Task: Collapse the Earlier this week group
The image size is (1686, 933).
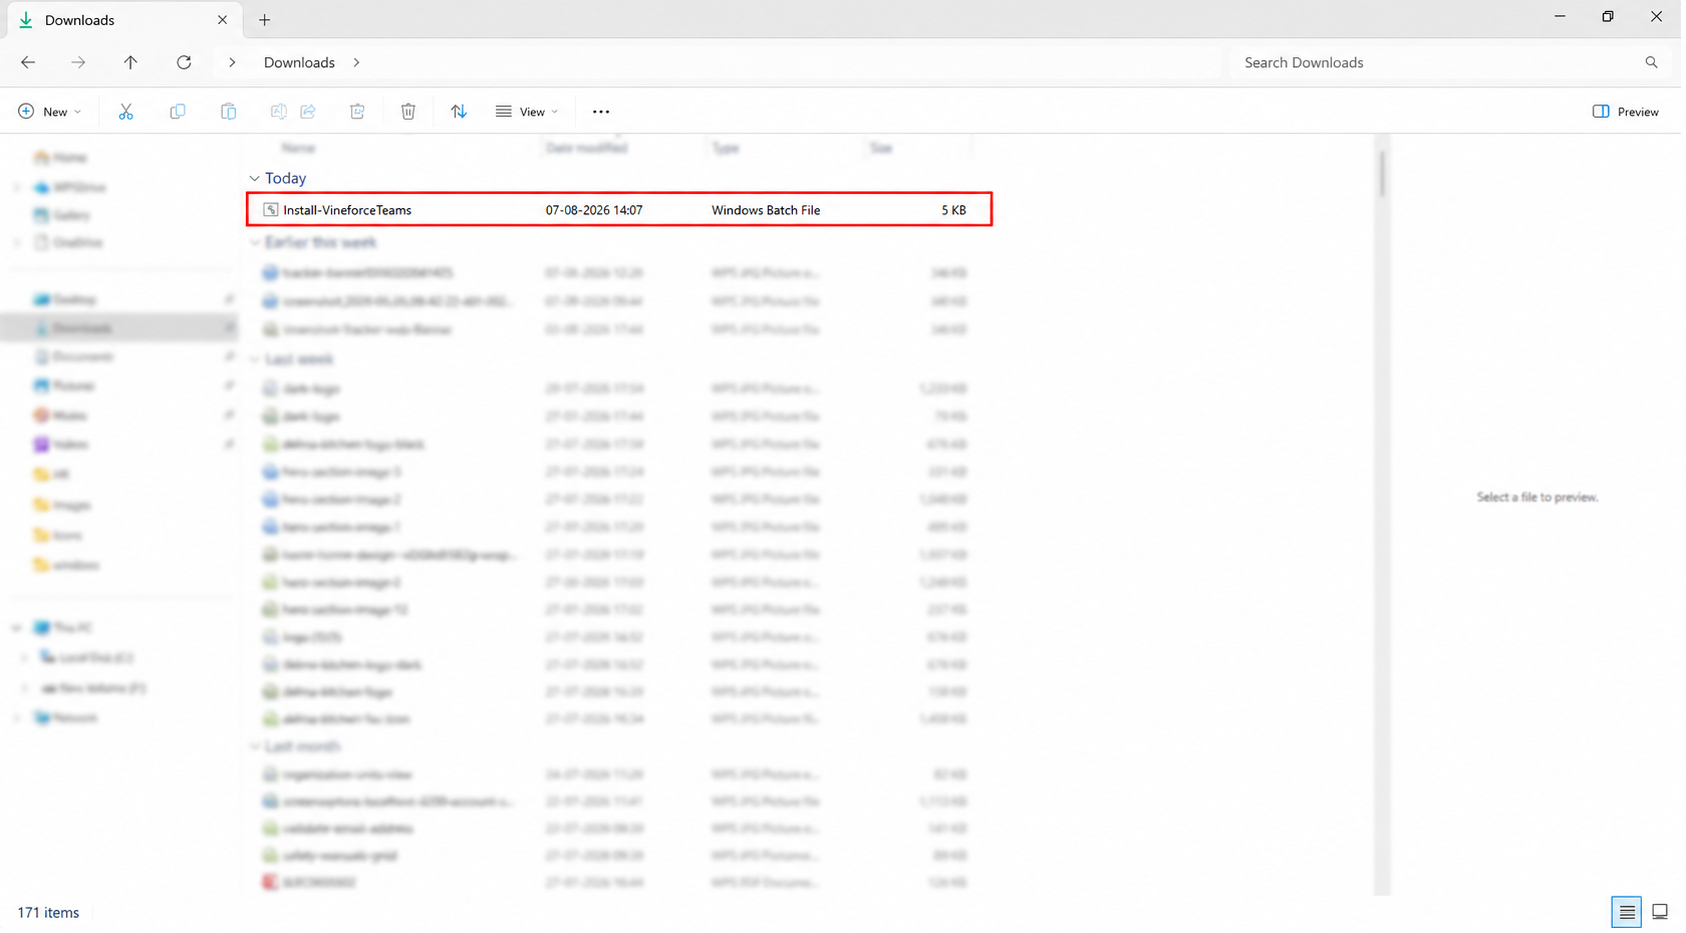Action: pyautogui.click(x=254, y=243)
